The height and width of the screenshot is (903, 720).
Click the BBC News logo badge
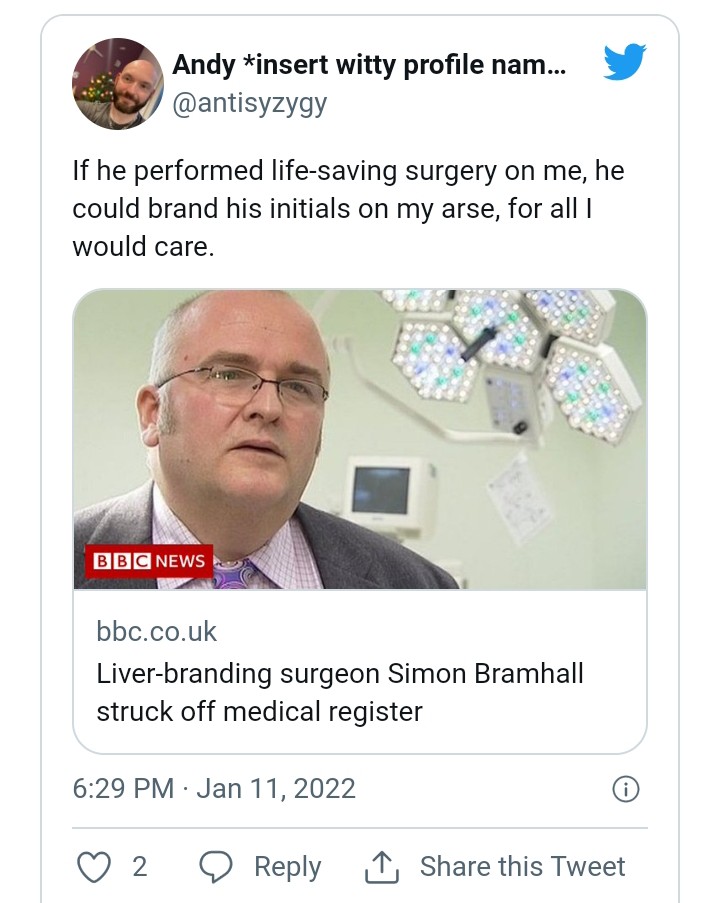pyautogui.click(x=149, y=560)
